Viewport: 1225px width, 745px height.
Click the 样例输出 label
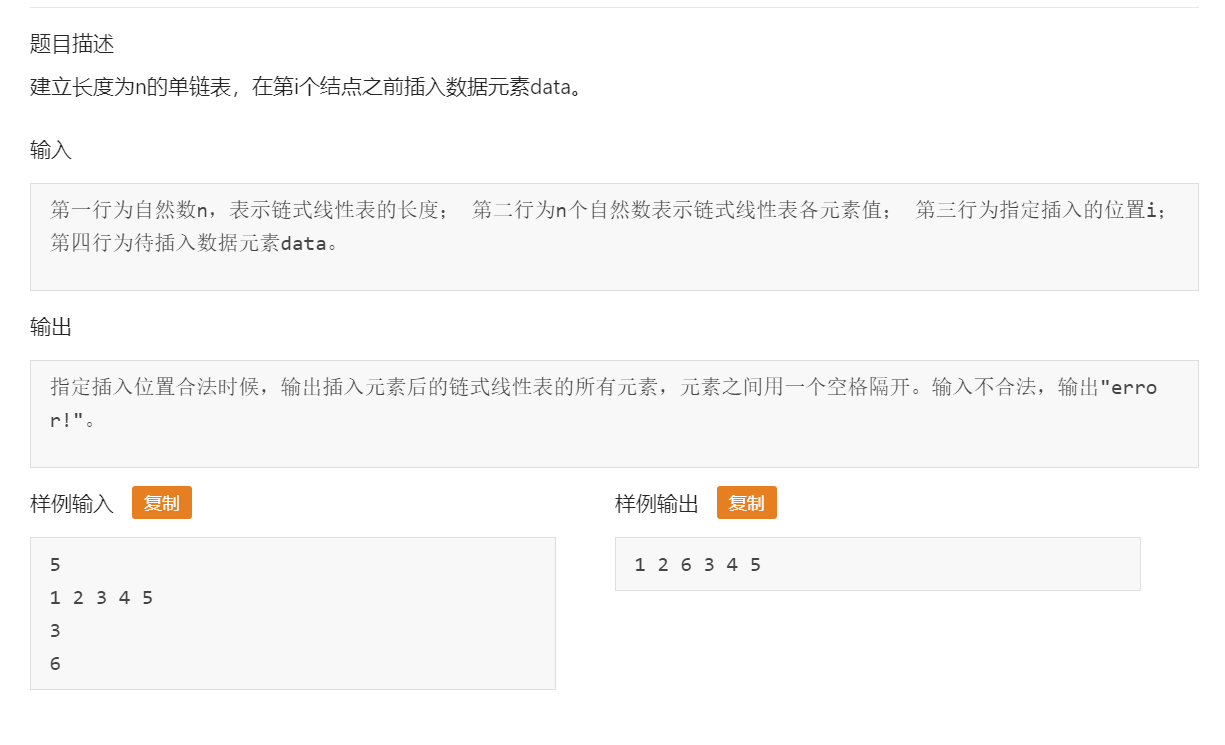[x=653, y=503]
